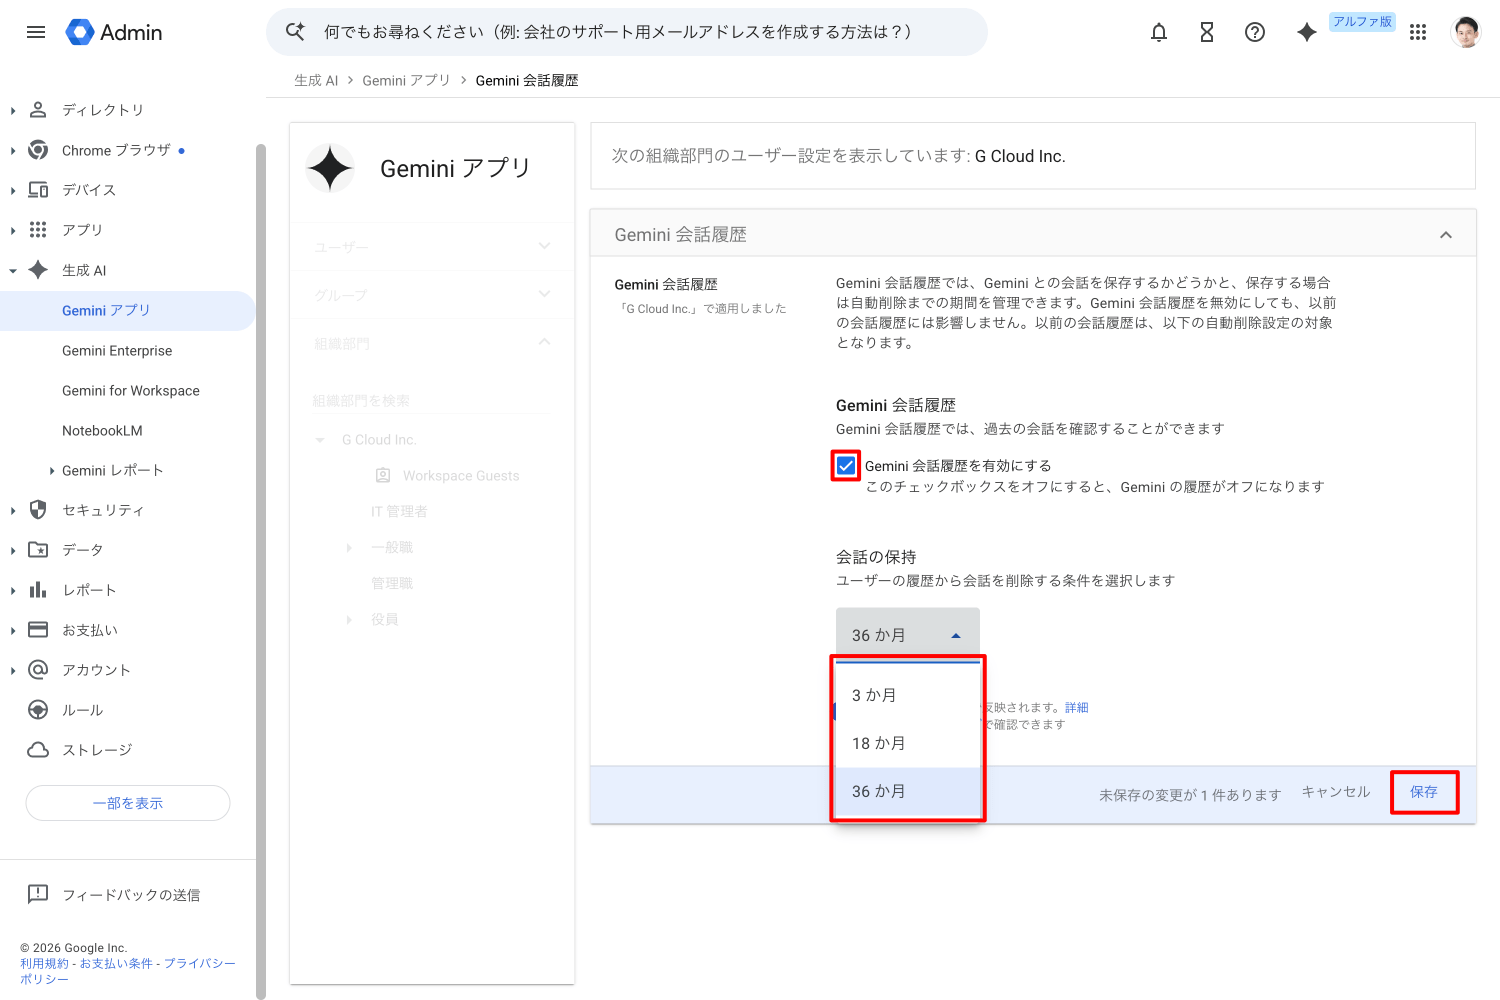Click the デバイス devices icon

[38, 190]
